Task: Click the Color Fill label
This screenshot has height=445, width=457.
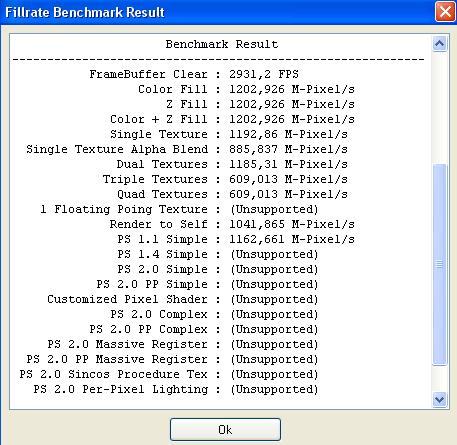Action: click(x=173, y=89)
